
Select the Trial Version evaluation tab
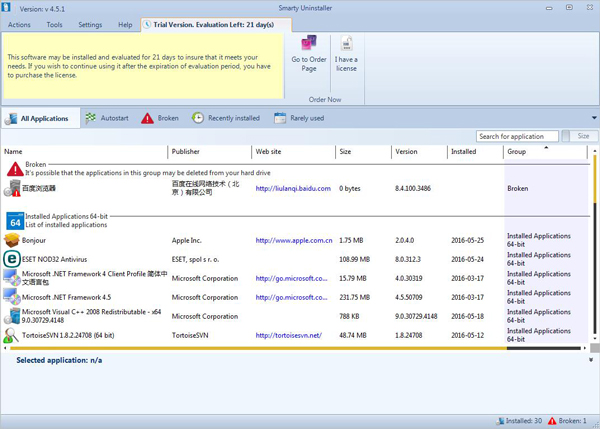(216, 25)
